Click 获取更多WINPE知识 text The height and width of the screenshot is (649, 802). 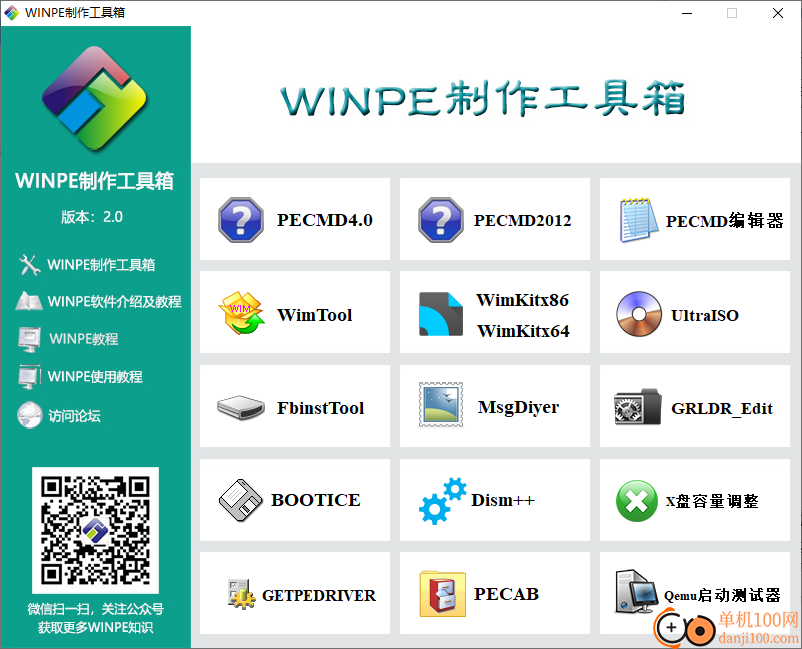[96, 628]
